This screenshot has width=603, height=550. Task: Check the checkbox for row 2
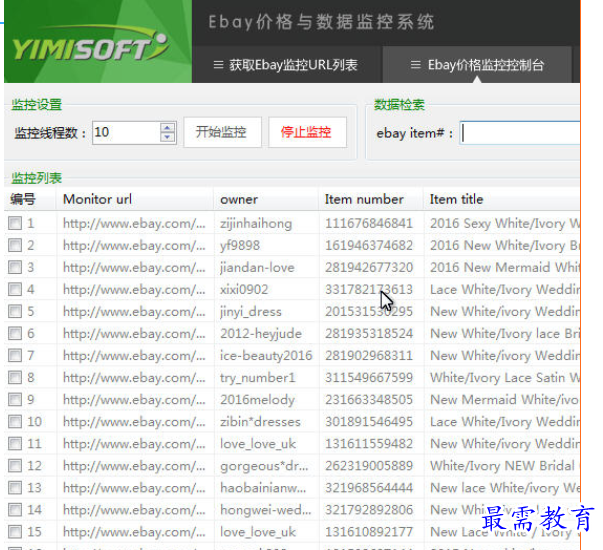click(15, 245)
